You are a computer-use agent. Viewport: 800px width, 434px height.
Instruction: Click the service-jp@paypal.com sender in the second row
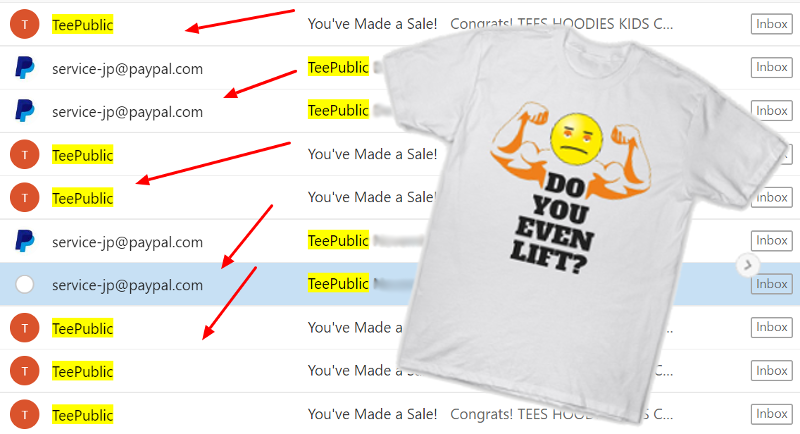(127, 69)
